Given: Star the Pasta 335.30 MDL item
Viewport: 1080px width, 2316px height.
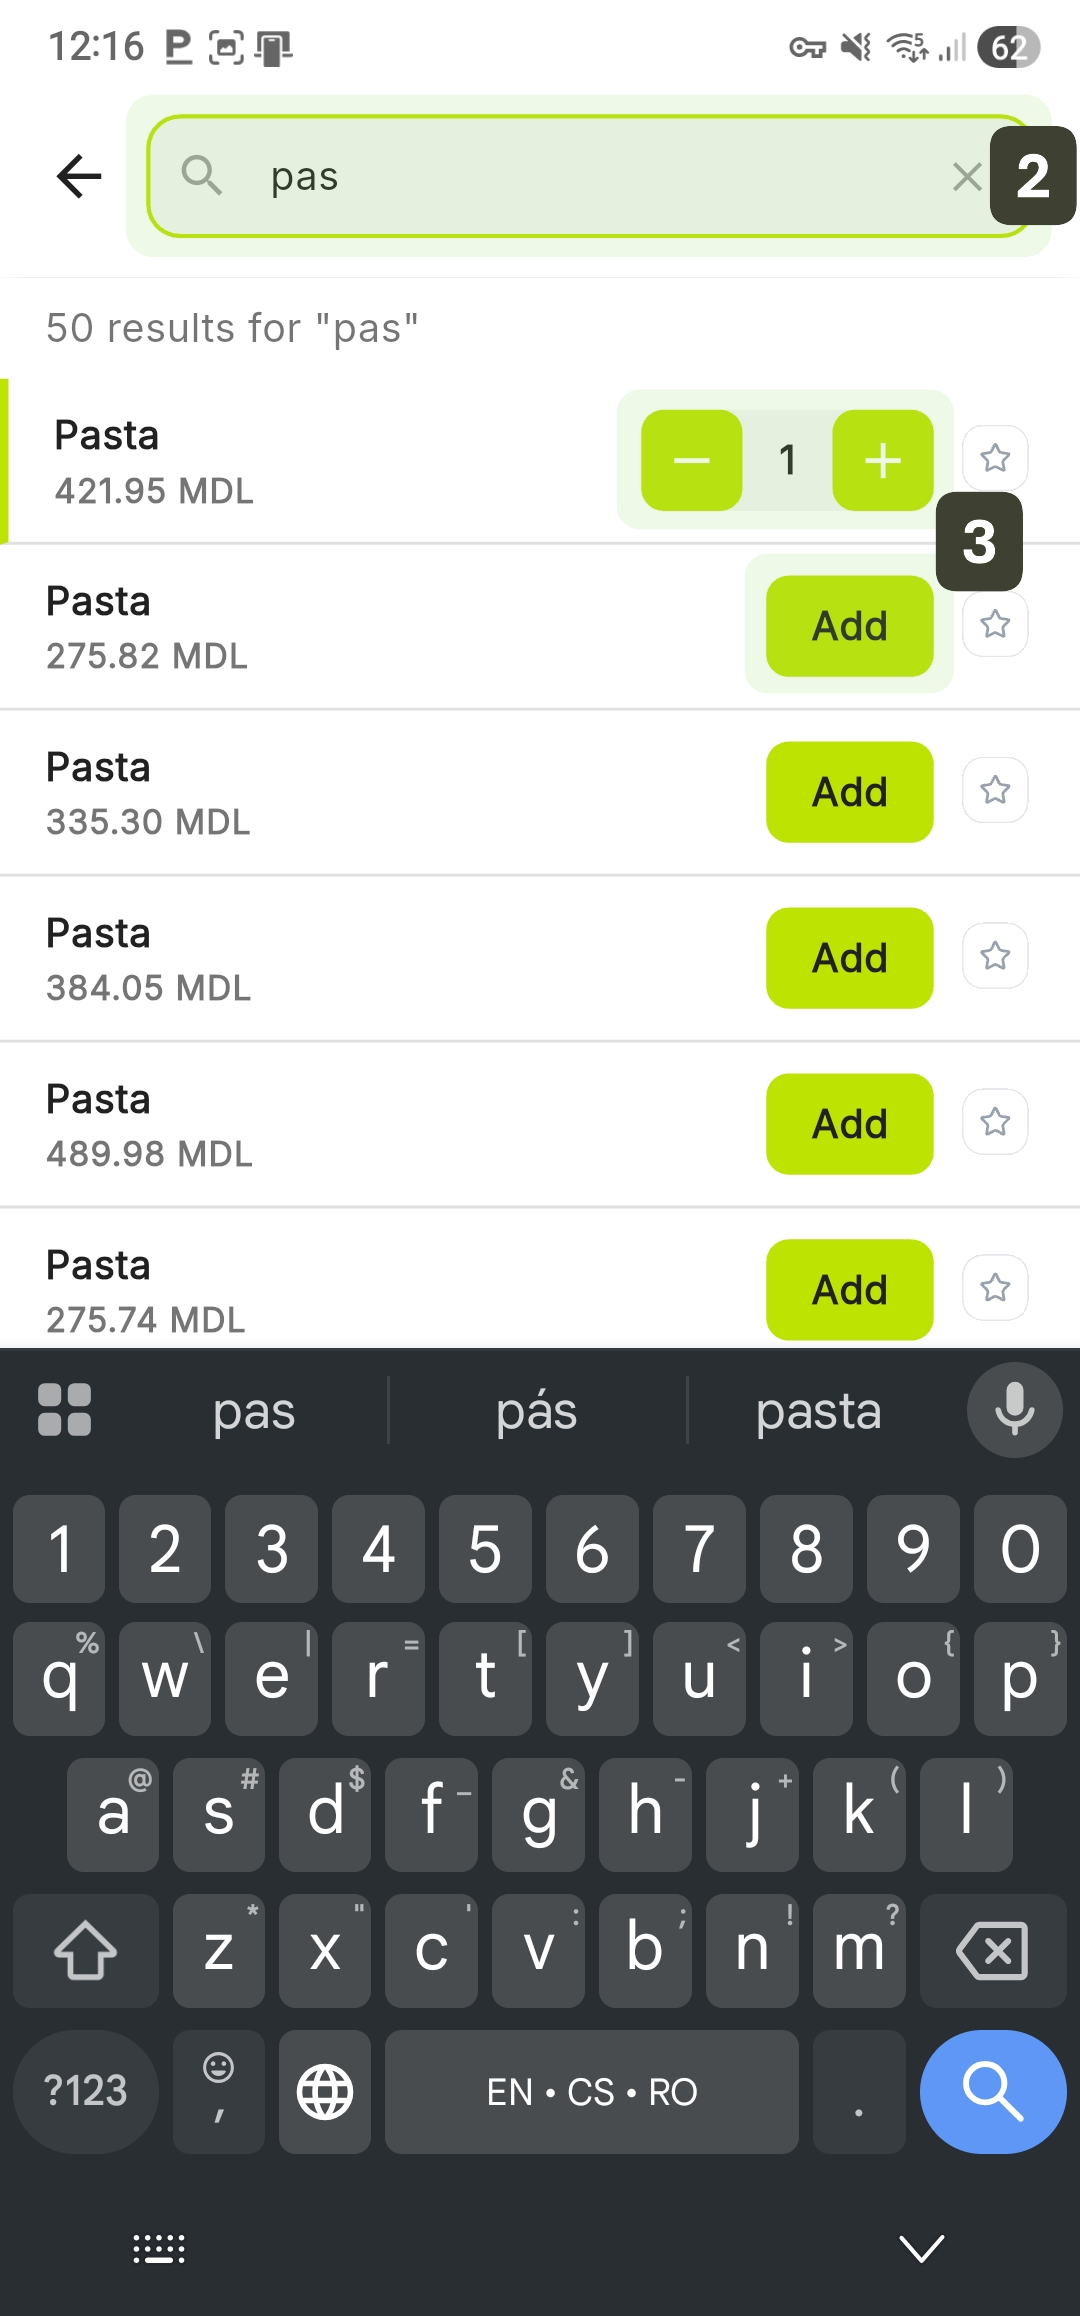Looking at the screenshot, I should (995, 790).
